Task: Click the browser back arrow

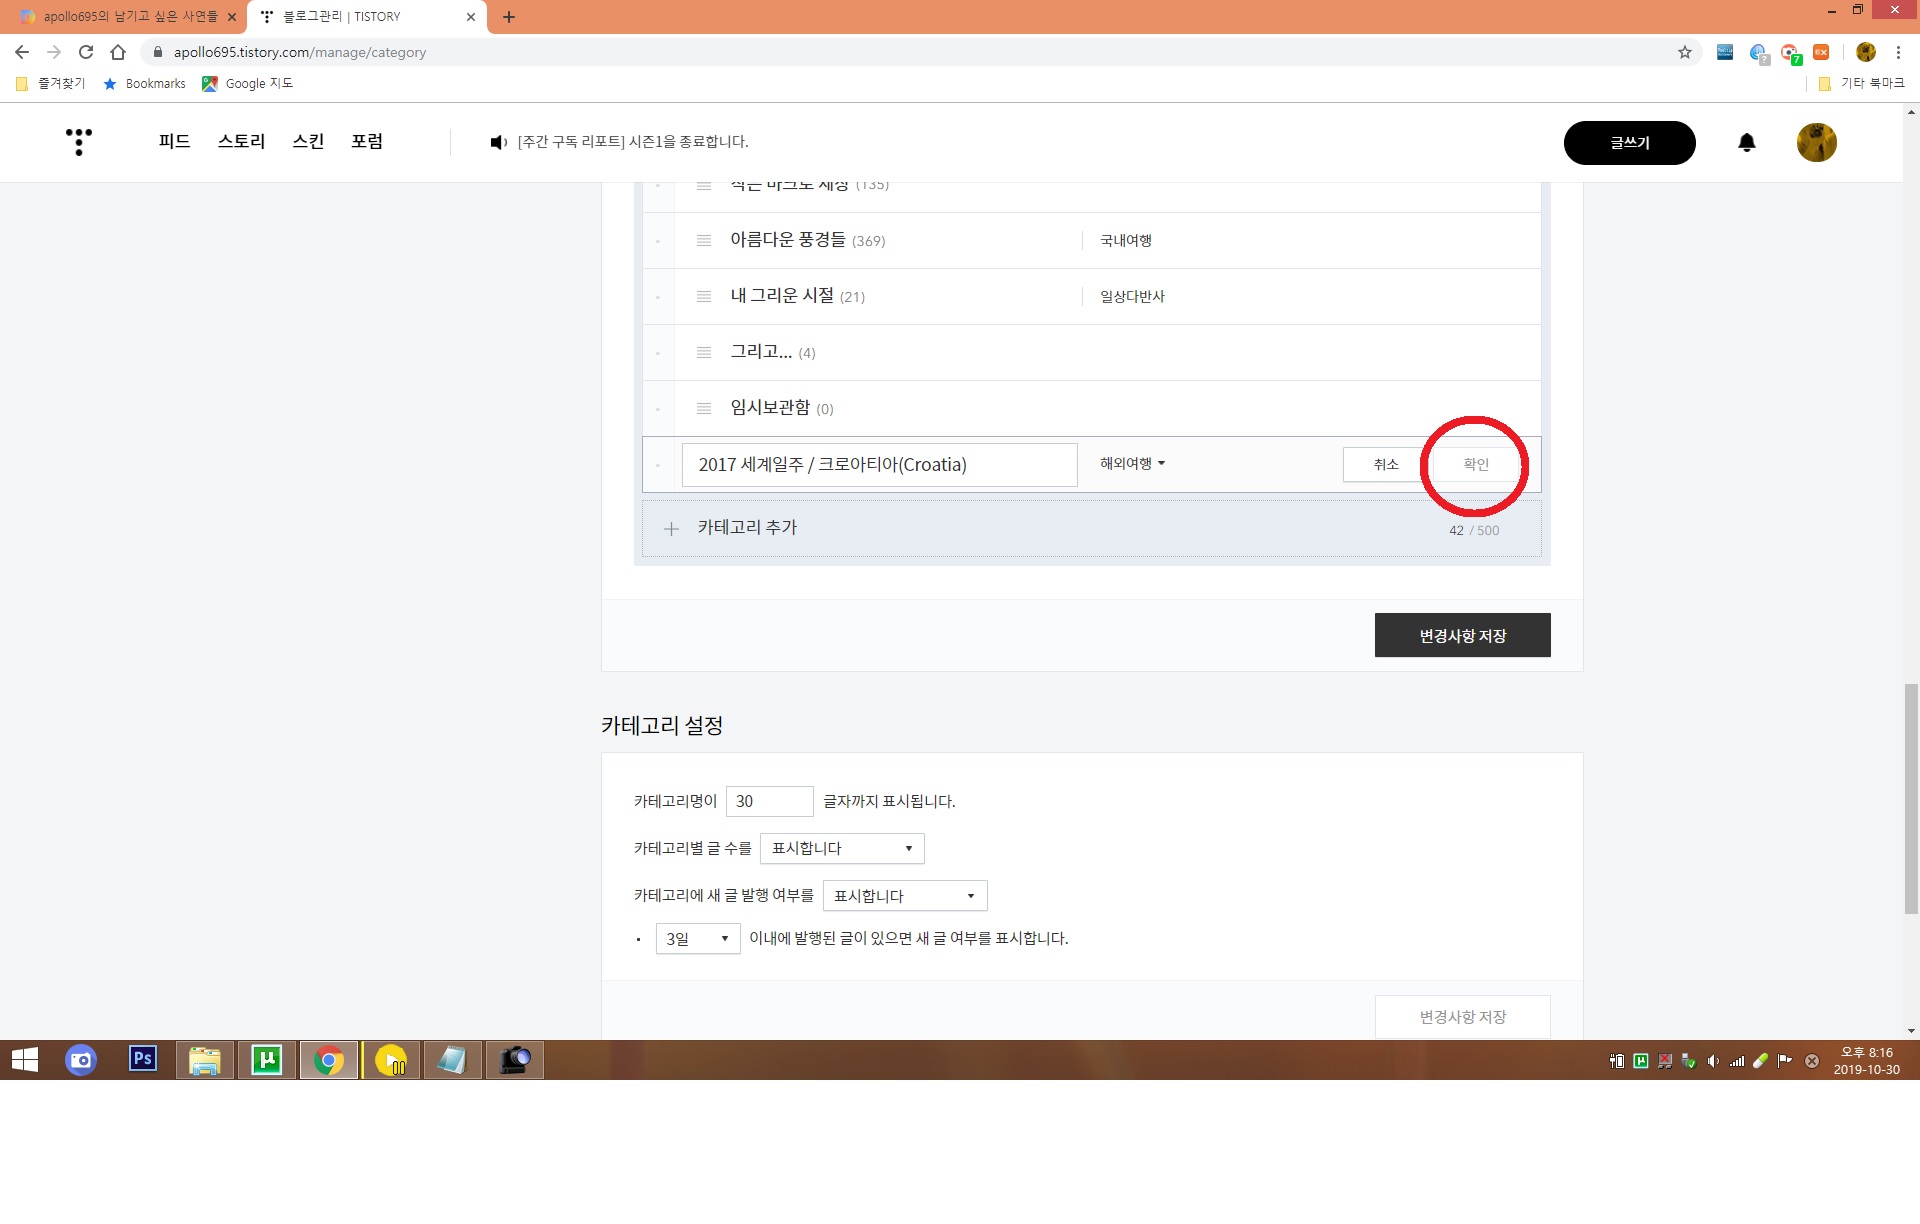Action: pyautogui.click(x=22, y=52)
